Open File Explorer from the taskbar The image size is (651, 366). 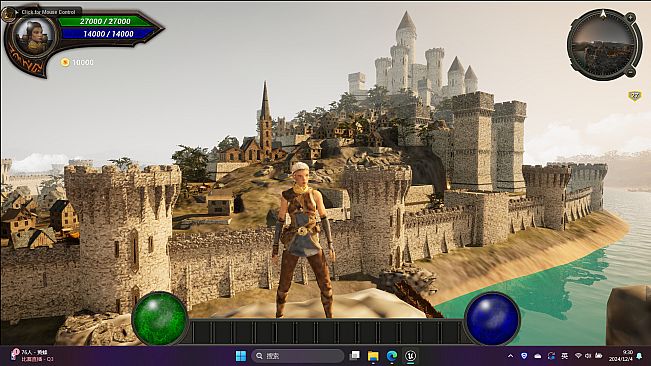click(x=373, y=356)
